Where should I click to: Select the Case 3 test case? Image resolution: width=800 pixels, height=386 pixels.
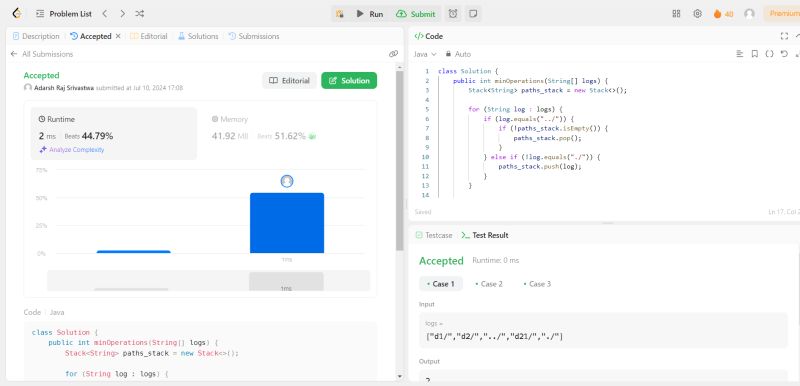[x=537, y=284]
